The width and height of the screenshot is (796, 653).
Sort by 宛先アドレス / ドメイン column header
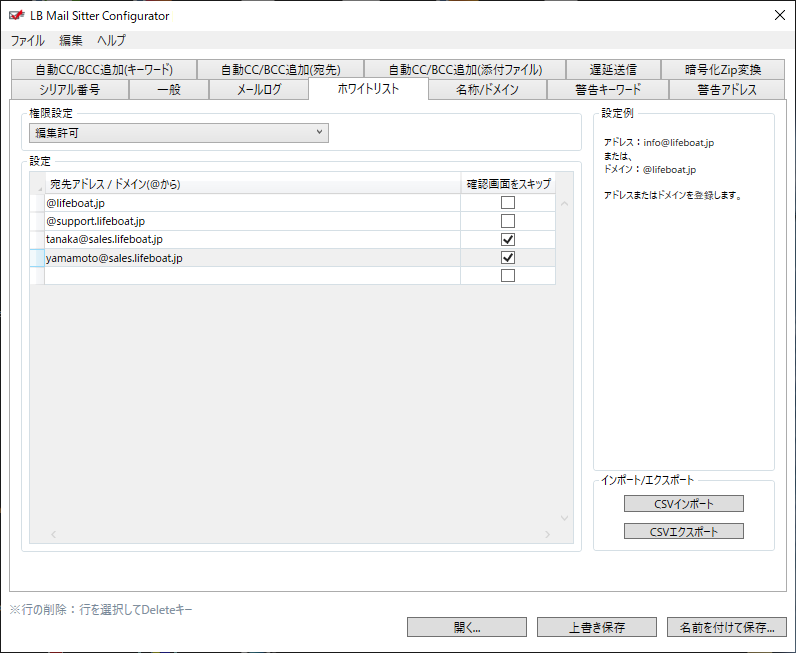point(252,184)
